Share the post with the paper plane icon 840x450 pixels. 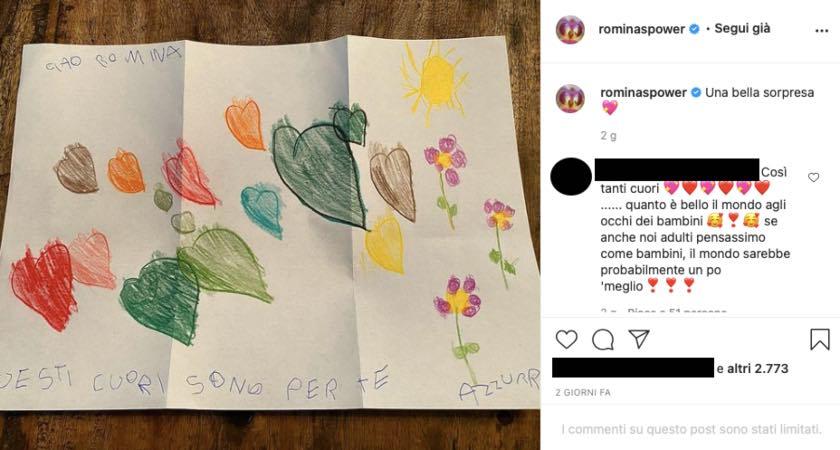639,339
